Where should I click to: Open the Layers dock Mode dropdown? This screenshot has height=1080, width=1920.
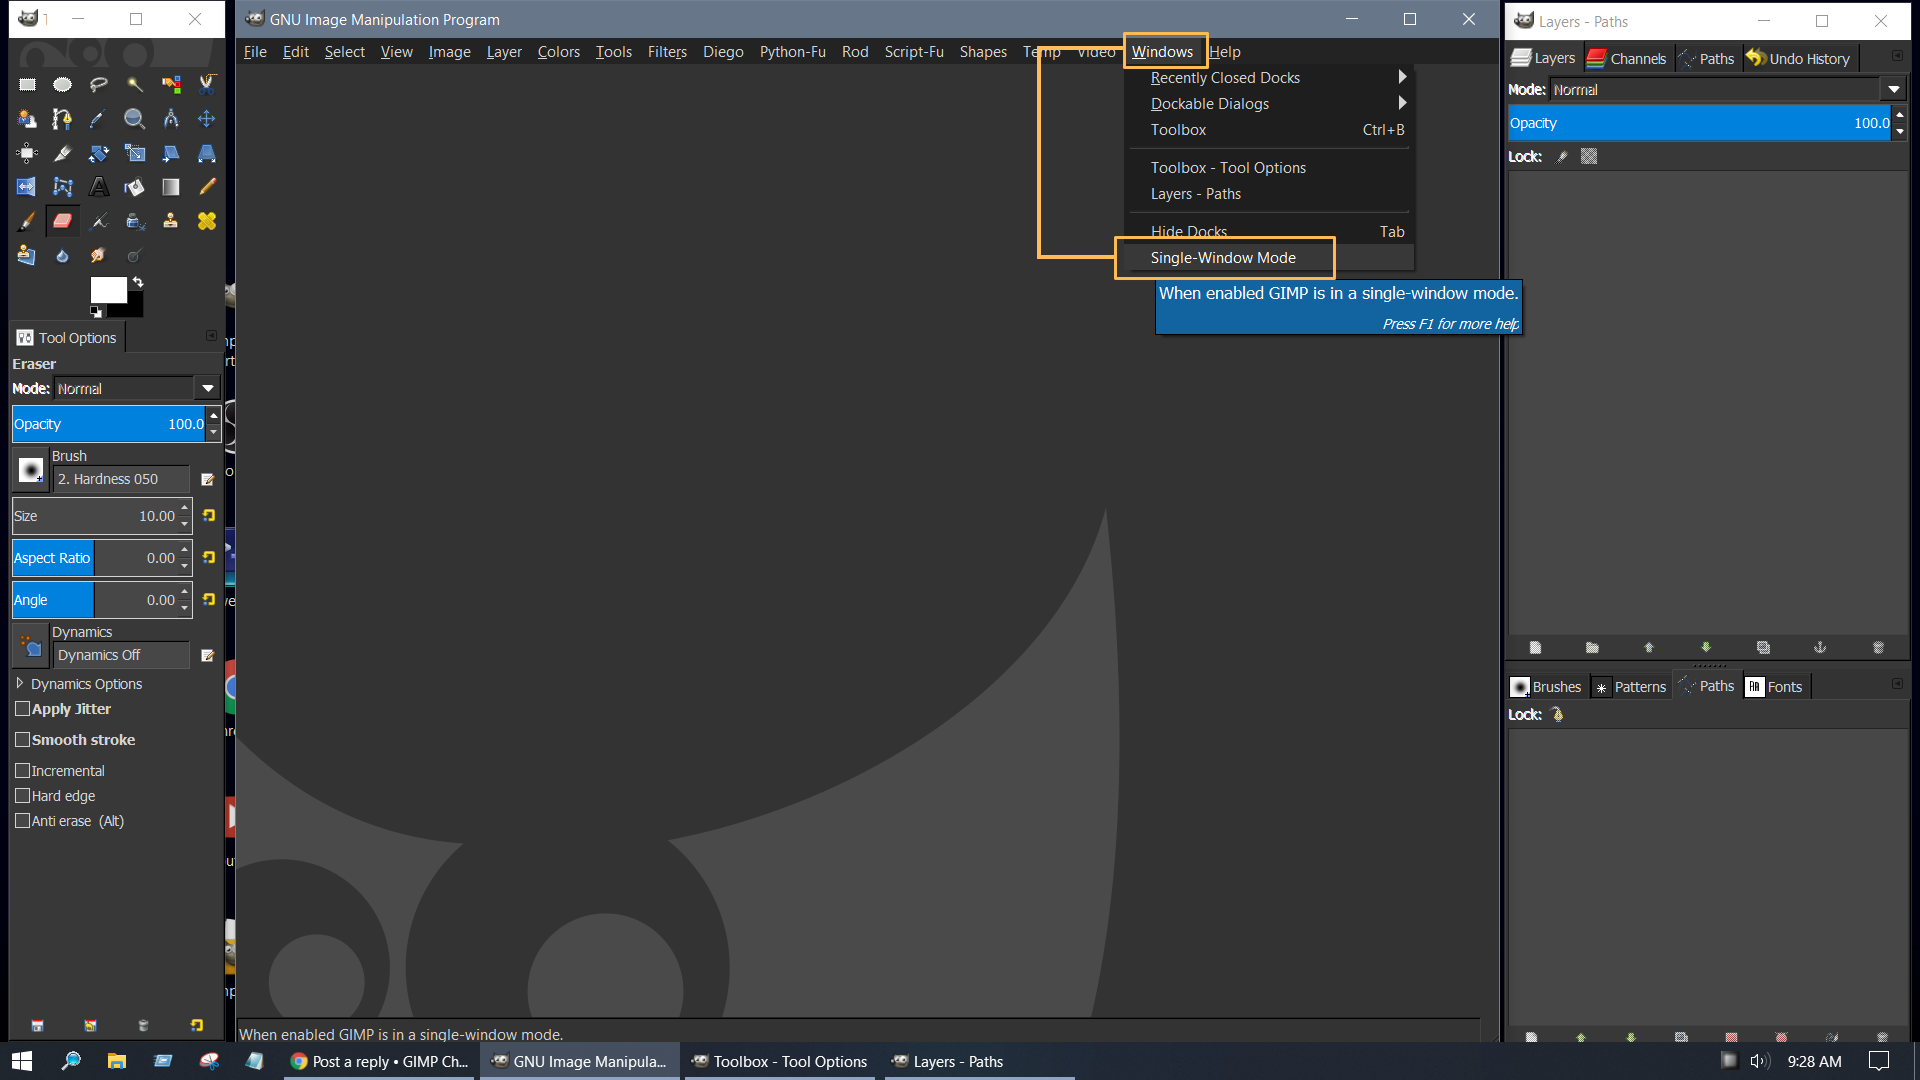[1727, 90]
